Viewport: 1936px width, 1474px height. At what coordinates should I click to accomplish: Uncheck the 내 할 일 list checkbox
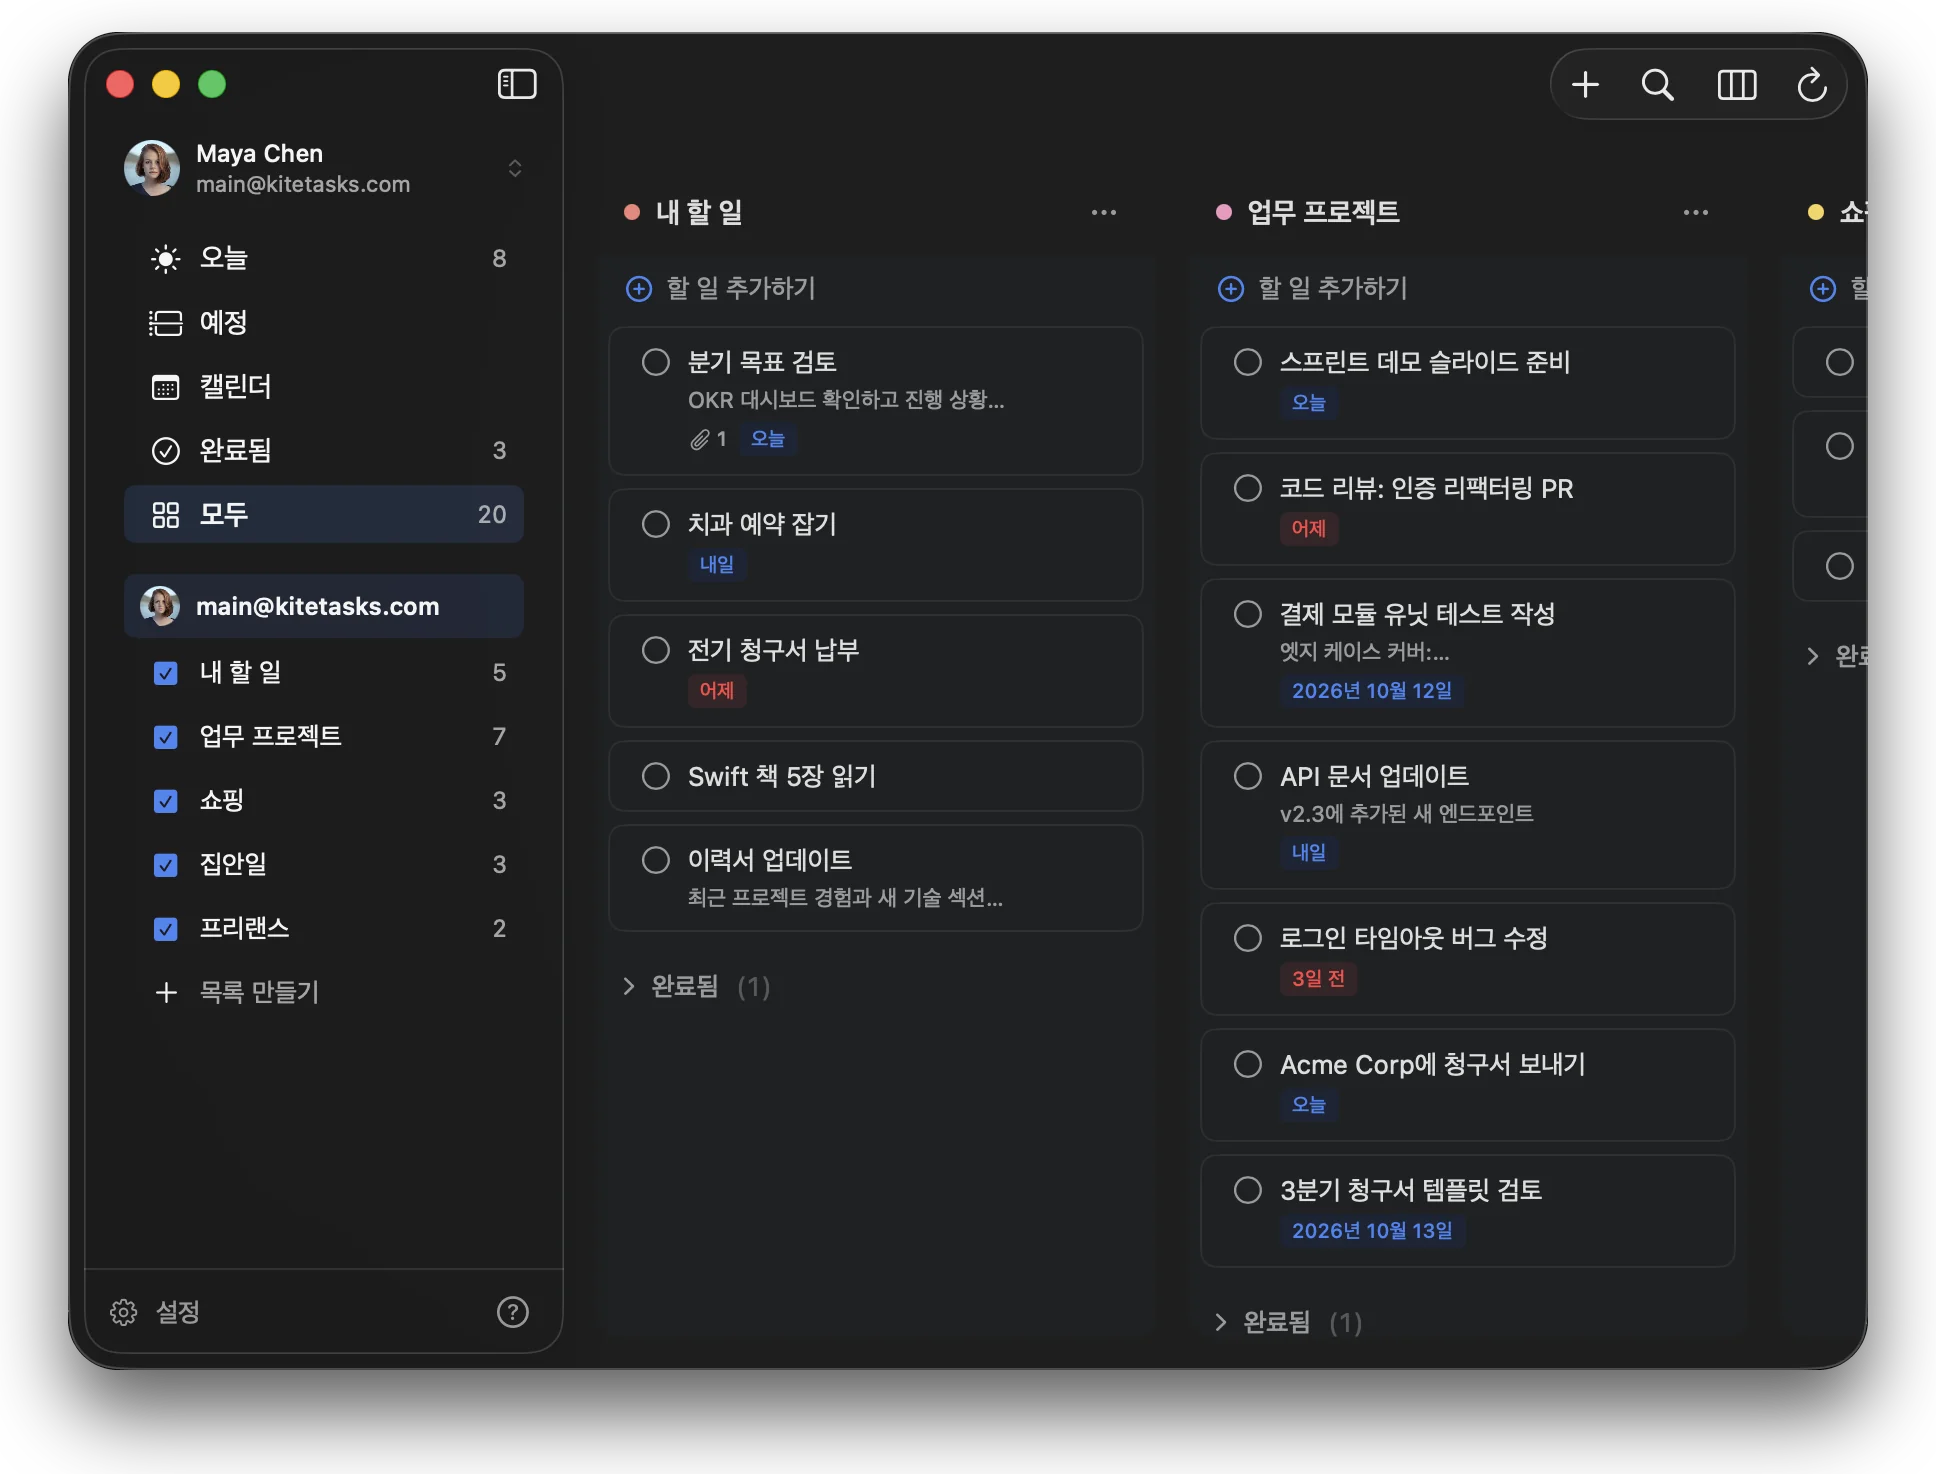[x=166, y=673]
